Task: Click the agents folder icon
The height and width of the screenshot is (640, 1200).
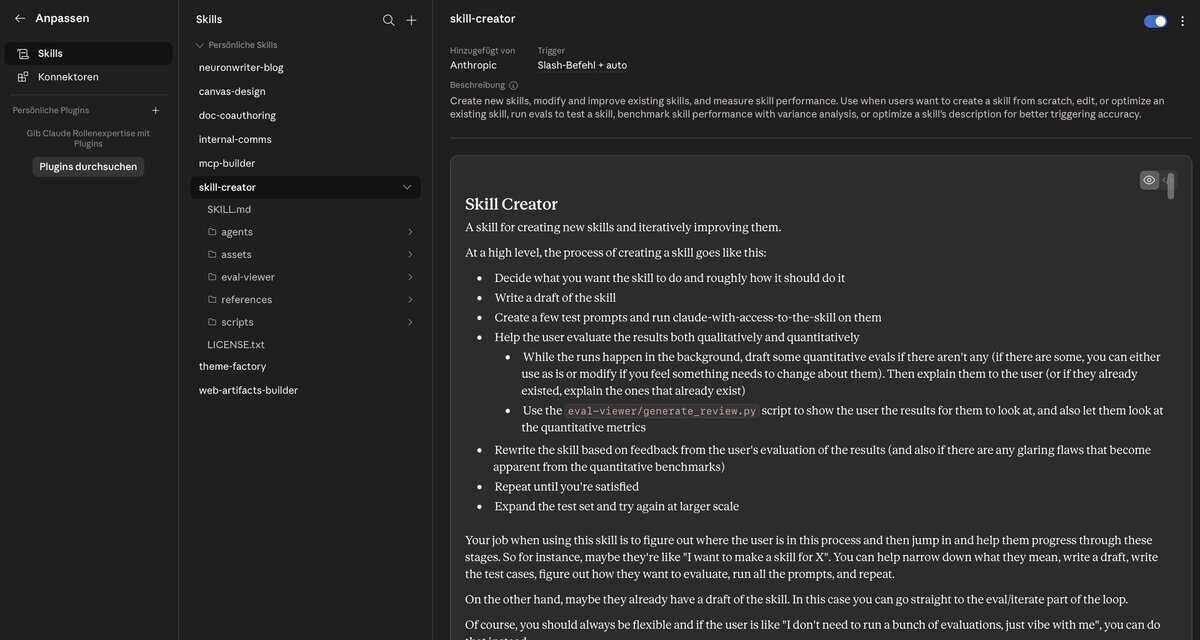Action: 212,232
